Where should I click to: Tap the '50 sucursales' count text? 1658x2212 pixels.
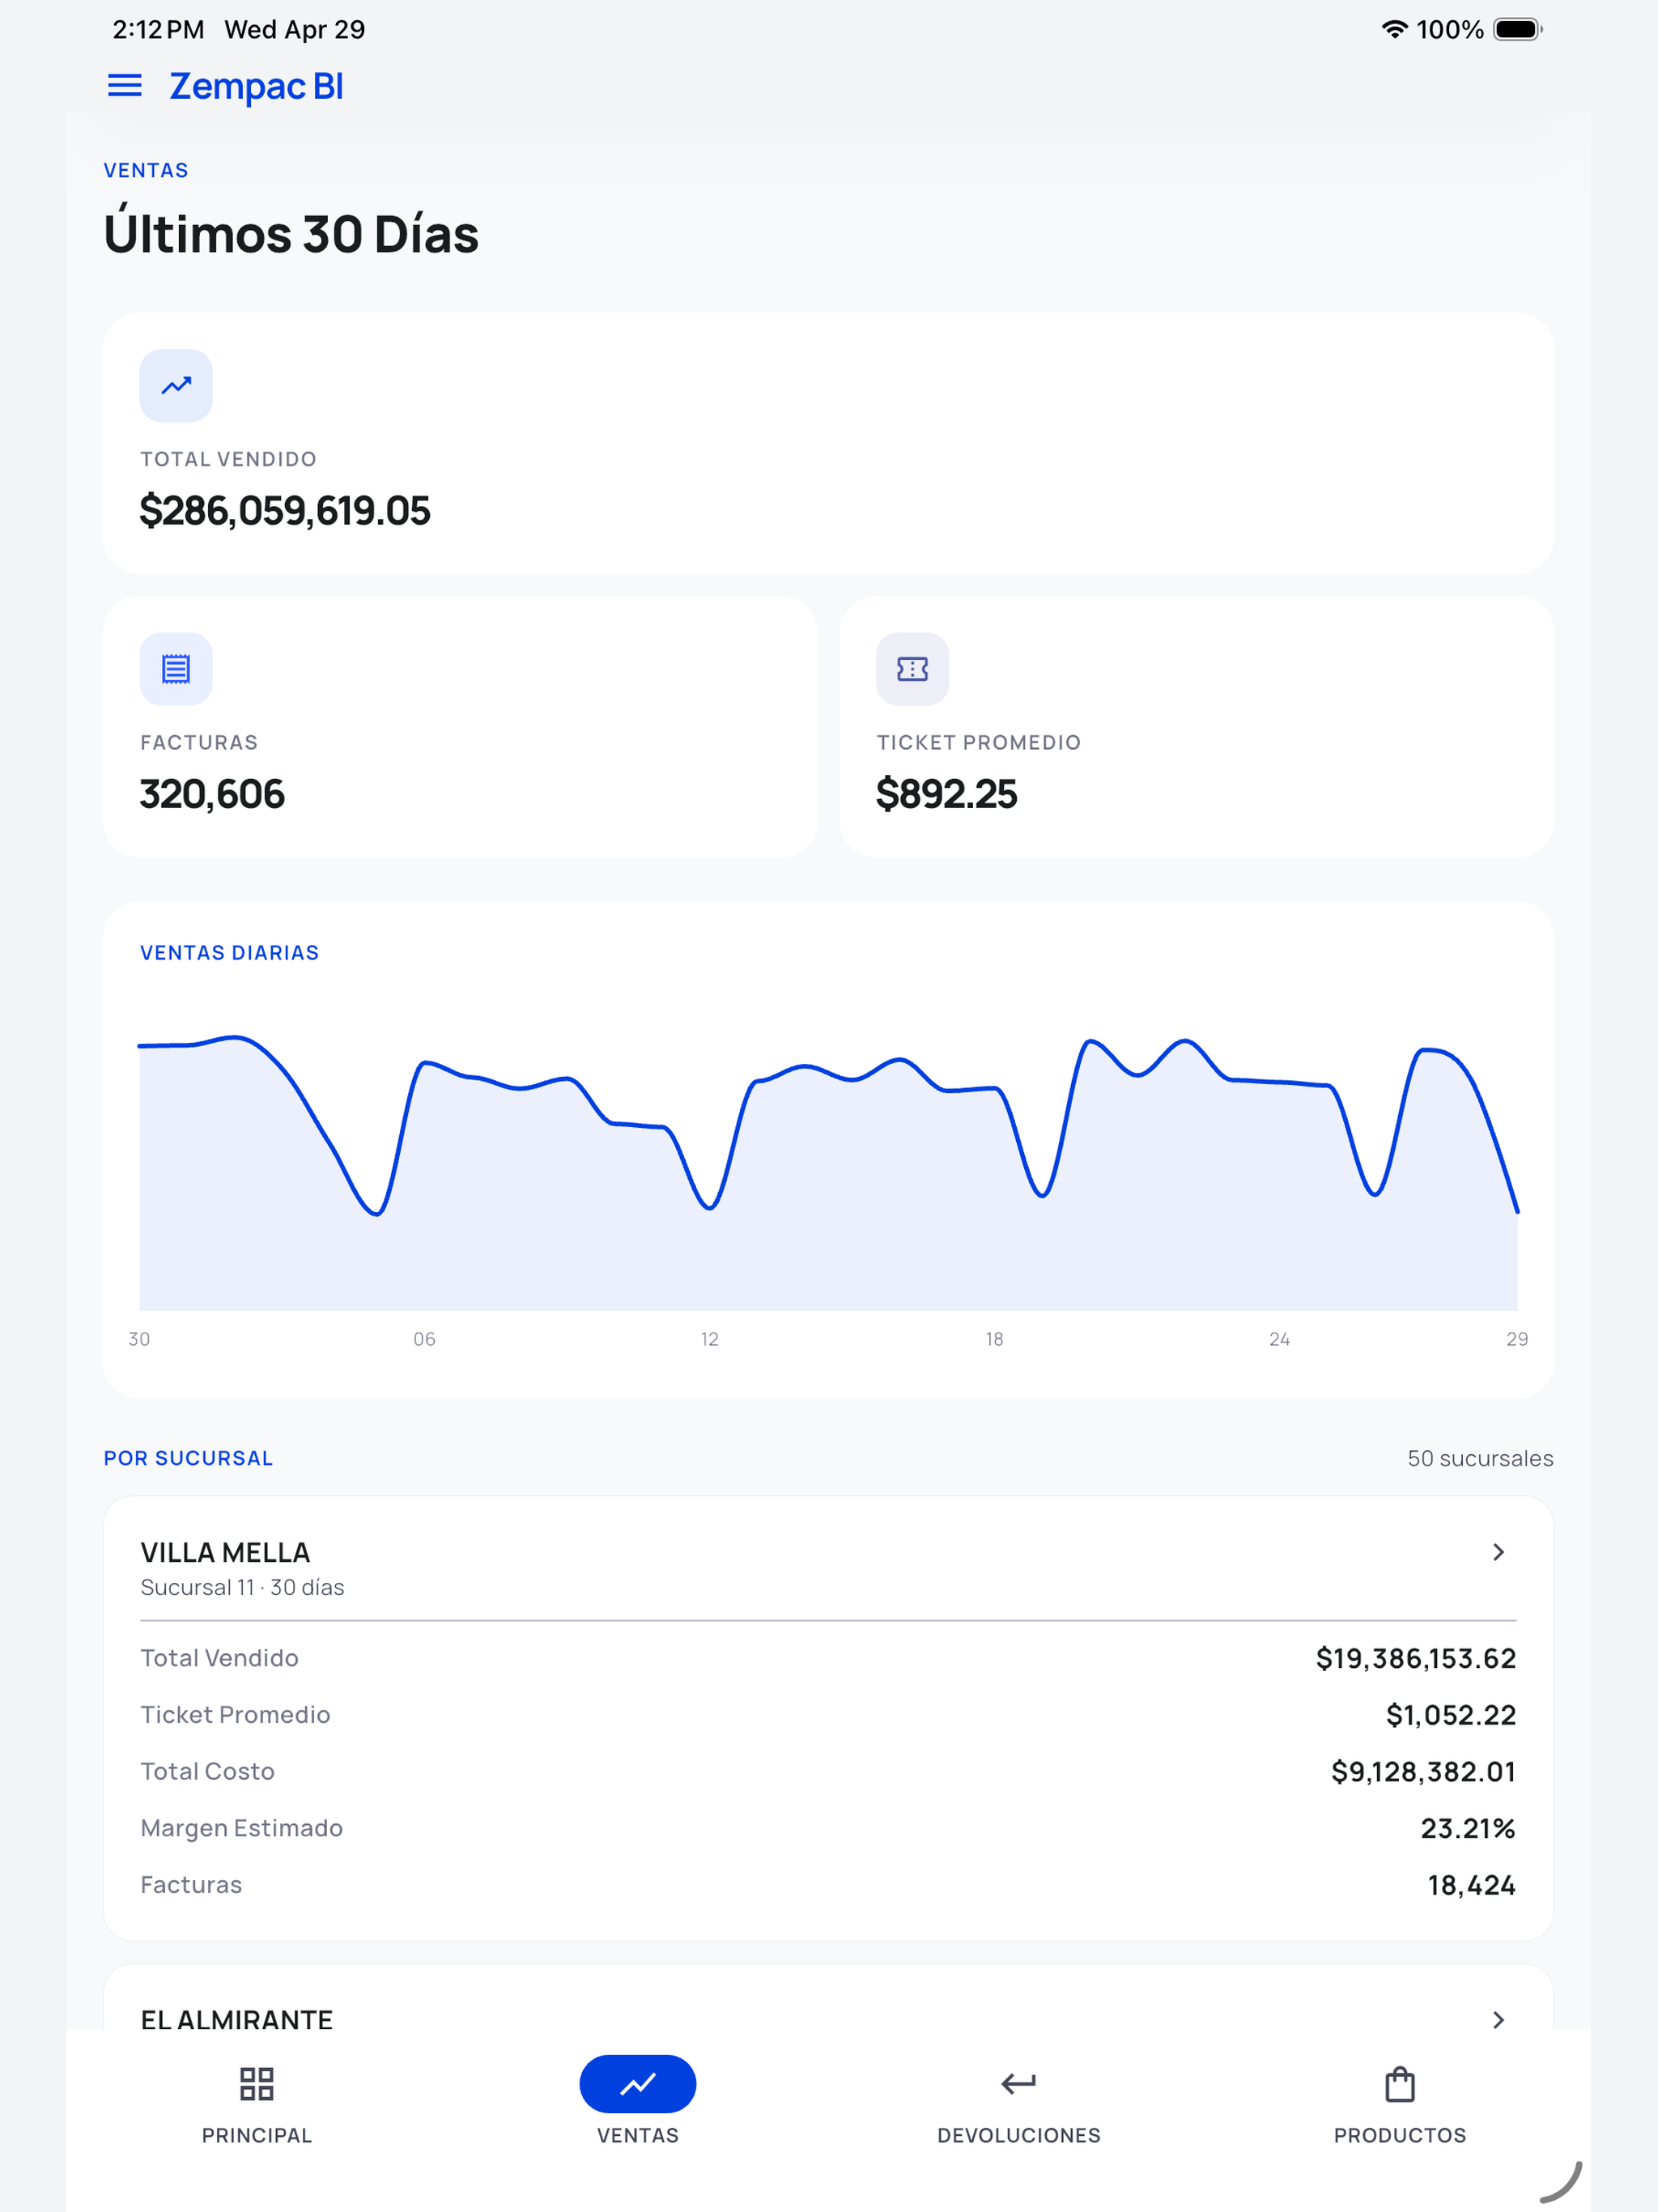[x=1480, y=1459]
